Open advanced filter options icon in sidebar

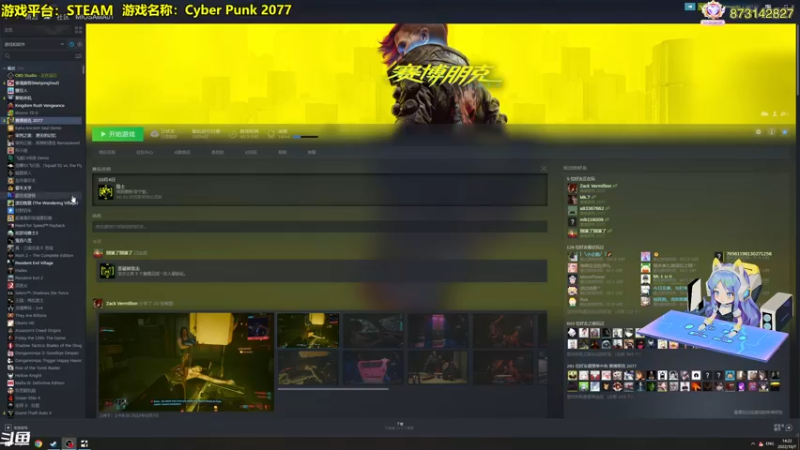point(78,56)
